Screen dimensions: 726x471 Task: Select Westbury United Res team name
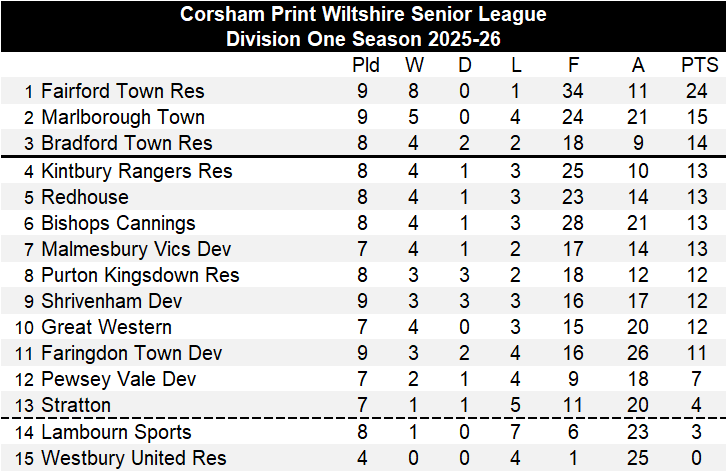[134, 458]
